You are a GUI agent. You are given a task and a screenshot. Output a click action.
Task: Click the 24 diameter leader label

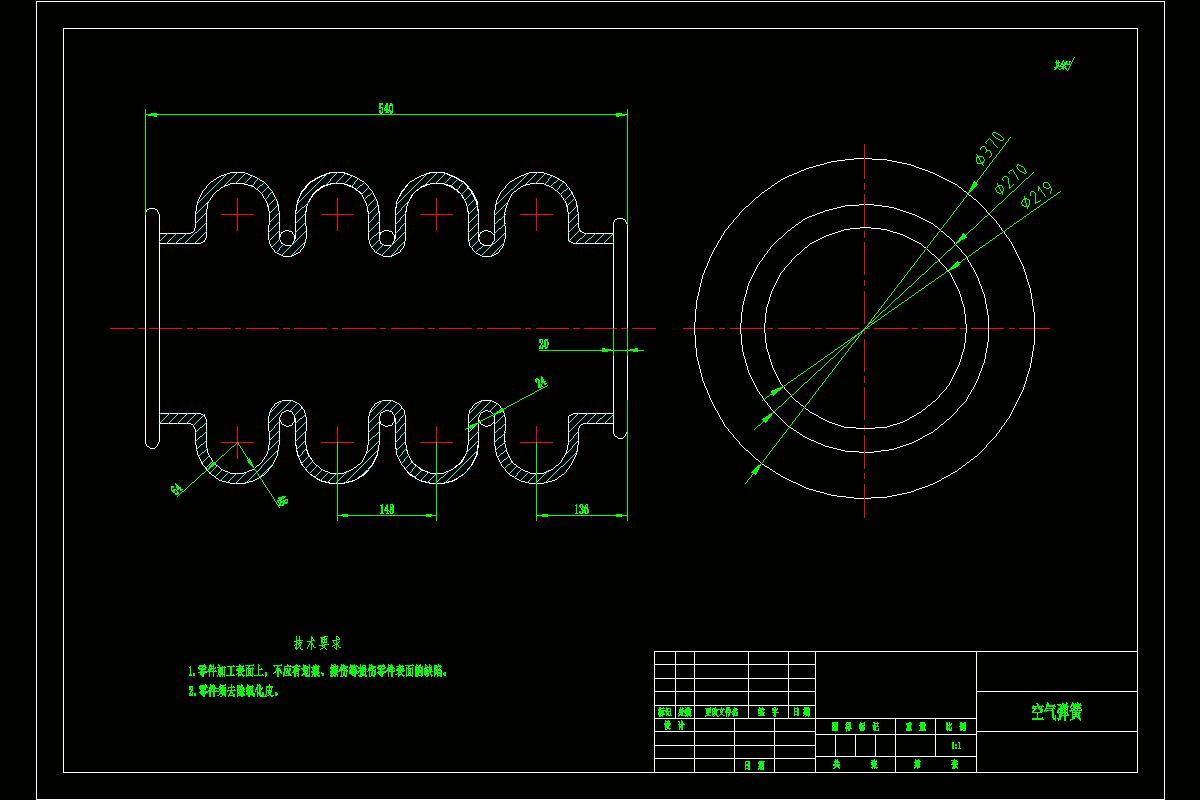click(x=541, y=382)
